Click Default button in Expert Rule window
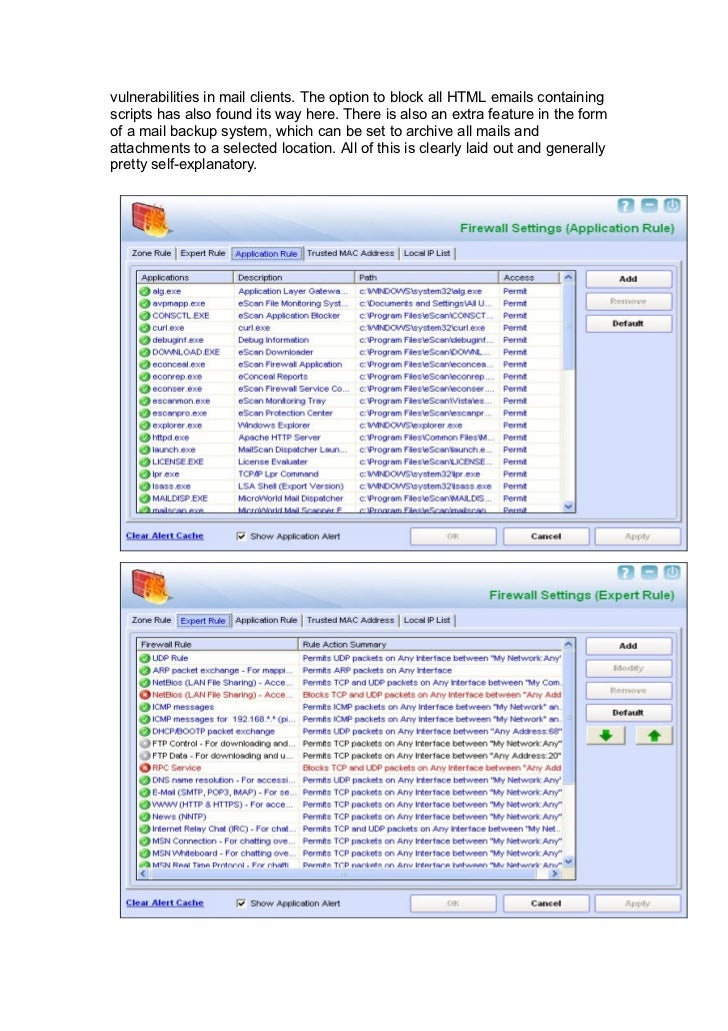This screenshot has width=728, height=1031. point(629,713)
